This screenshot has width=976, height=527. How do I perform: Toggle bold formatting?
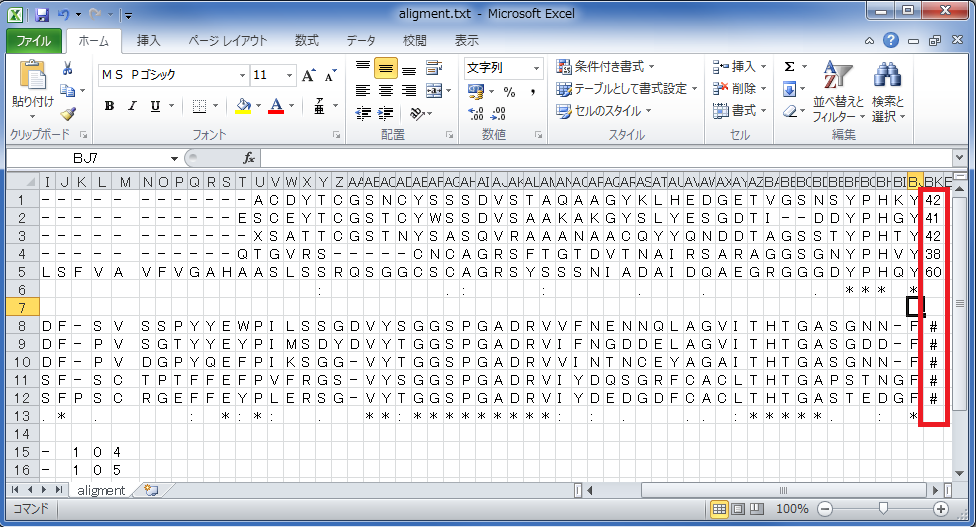pos(109,107)
